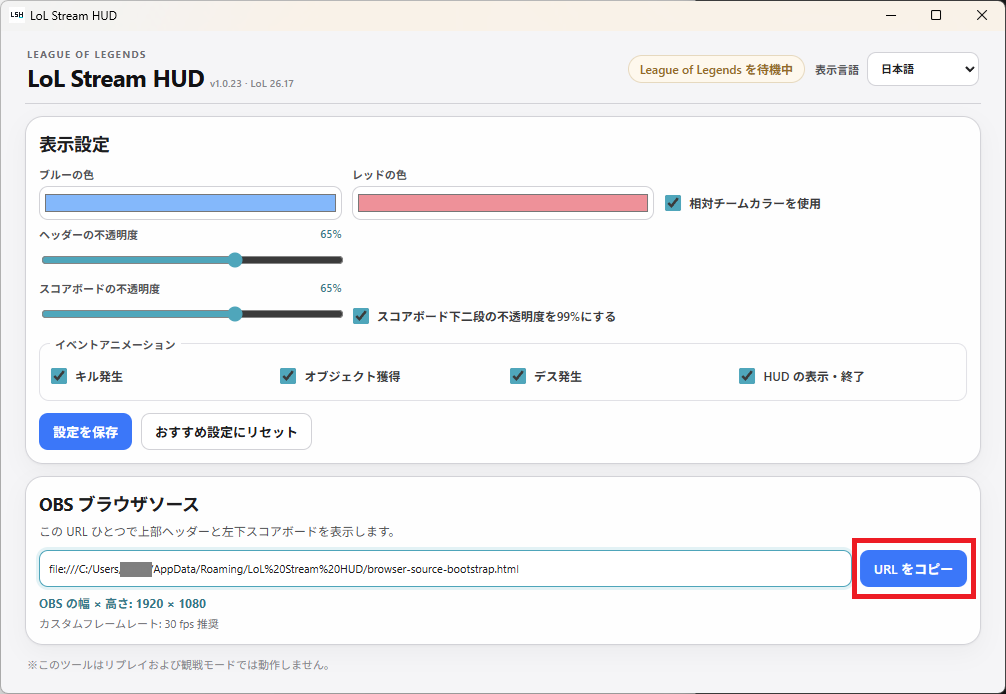
Task: Toggle スコアボード下二段の不透明度を99%にする checkbox
Action: [361, 316]
